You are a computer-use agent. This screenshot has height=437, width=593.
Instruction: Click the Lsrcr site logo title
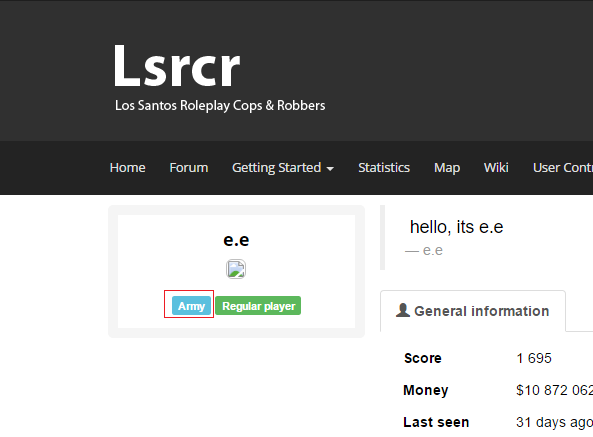click(177, 66)
